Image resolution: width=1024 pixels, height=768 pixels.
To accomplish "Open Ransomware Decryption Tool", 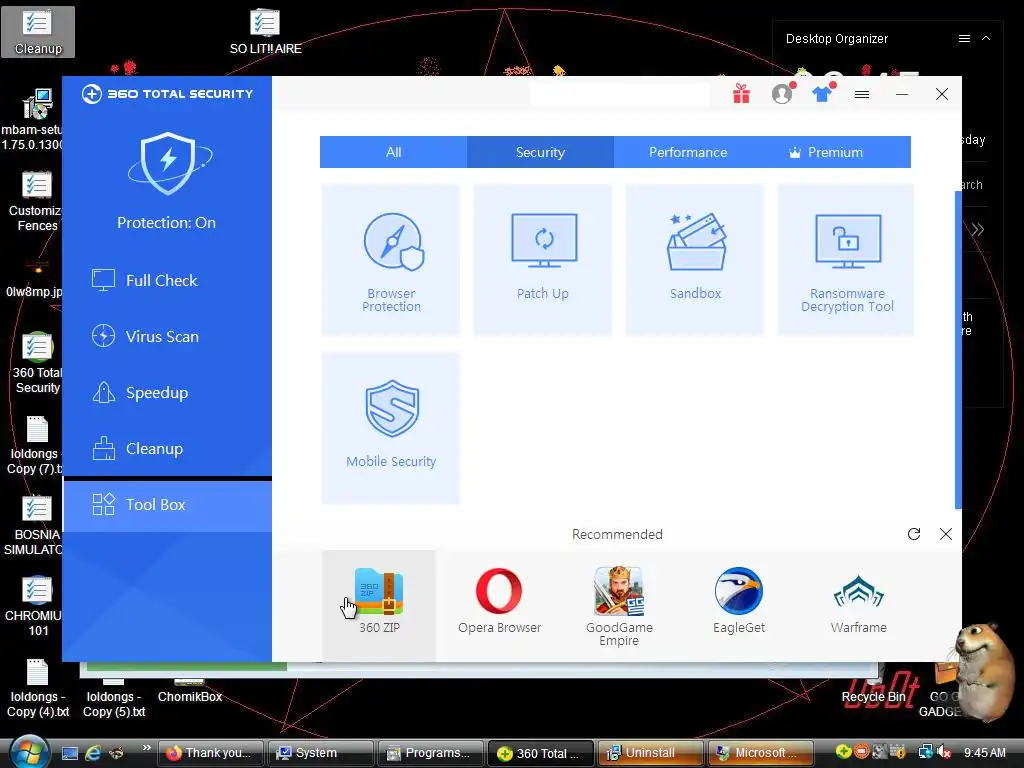I will click(846, 260).
